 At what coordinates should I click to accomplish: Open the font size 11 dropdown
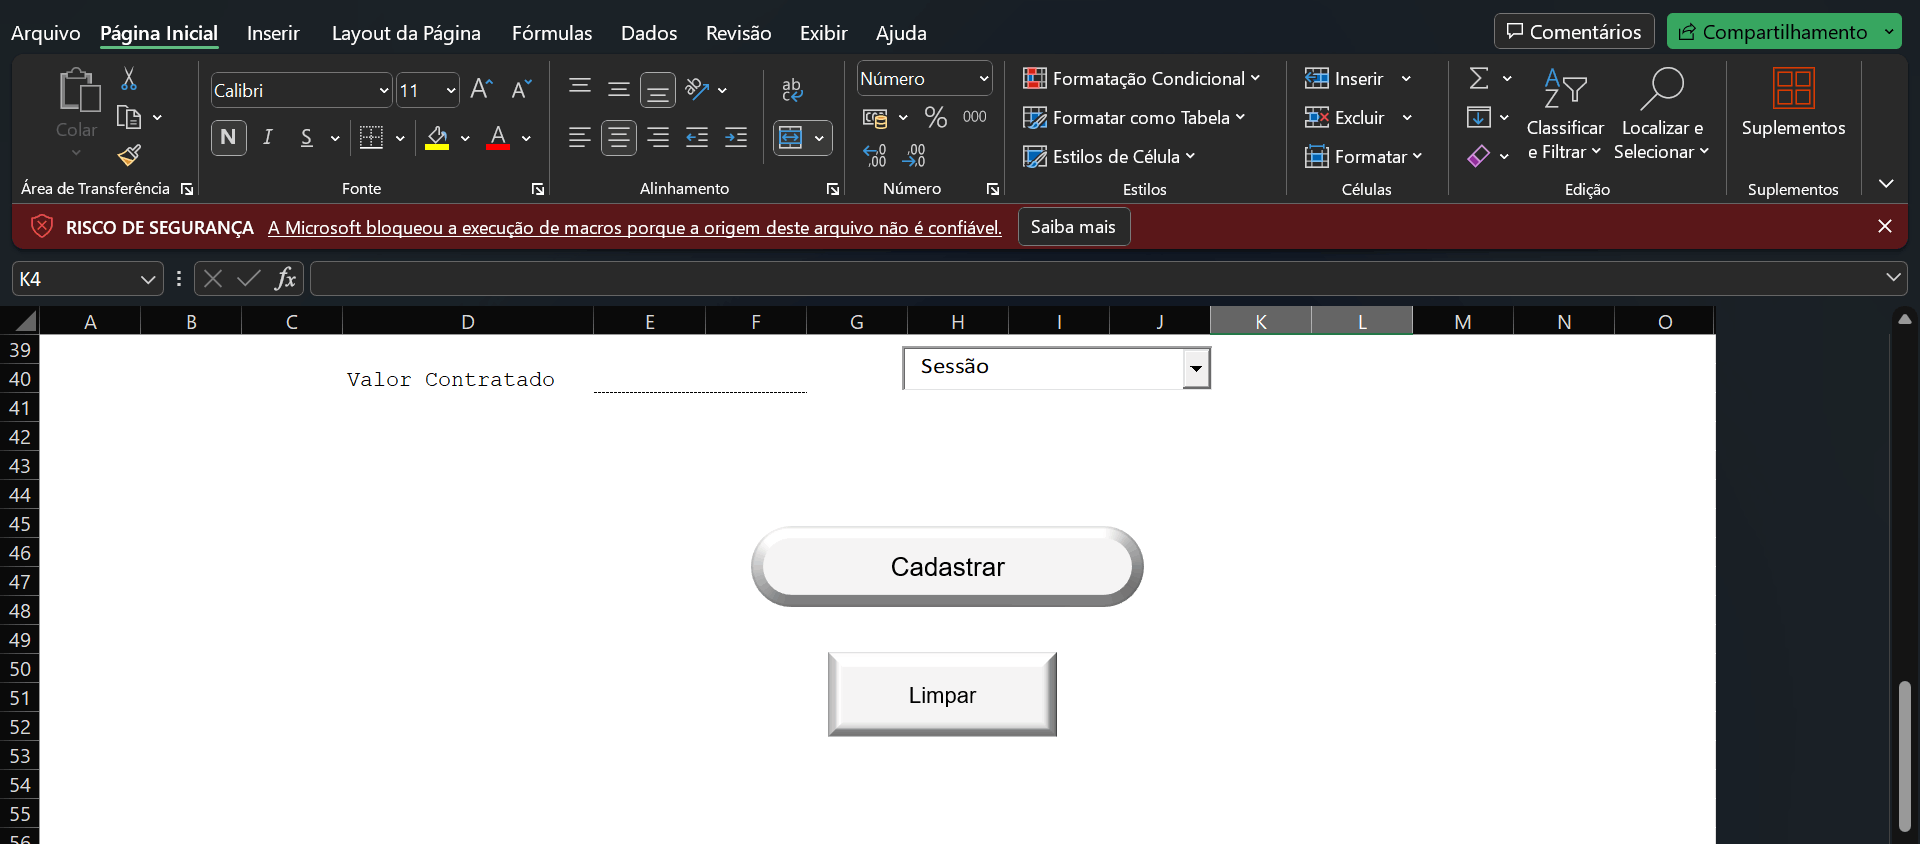(451, 90)
